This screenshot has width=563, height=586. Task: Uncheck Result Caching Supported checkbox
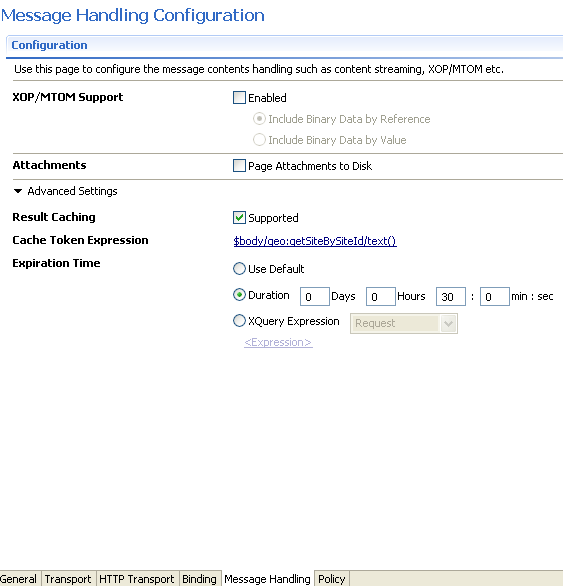coord(239,218)
